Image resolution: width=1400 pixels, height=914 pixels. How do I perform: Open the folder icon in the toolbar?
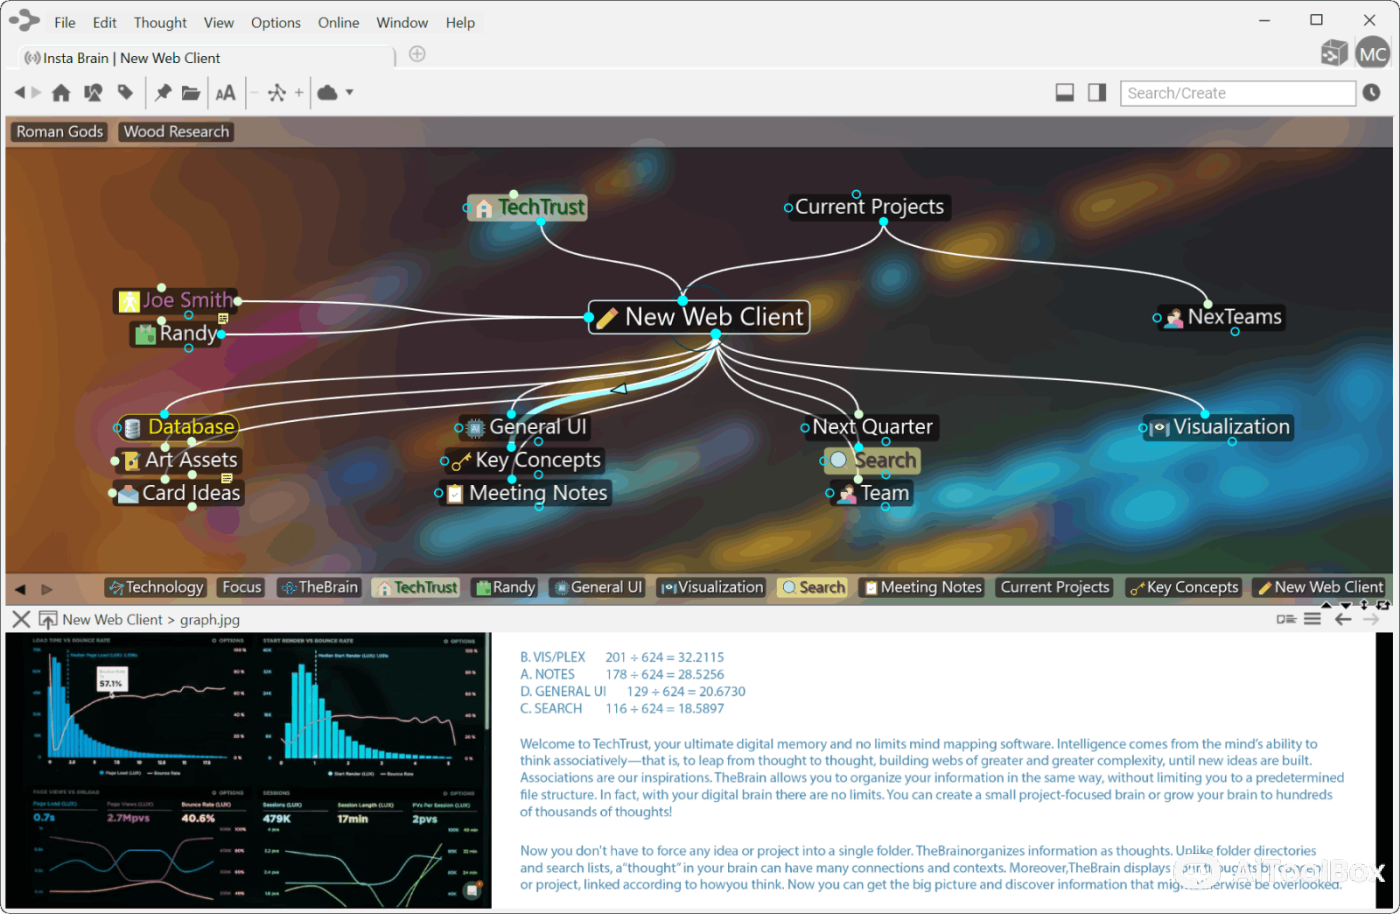coord(191,93)
